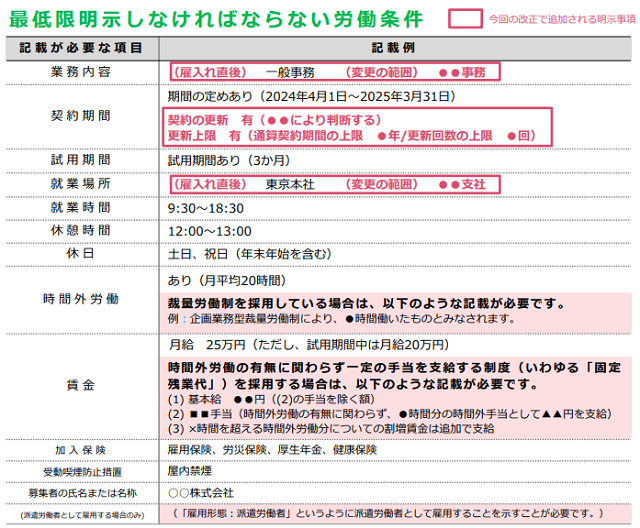
Task: Click the value 9:30～18:30
Action: (x=206, y=209)
